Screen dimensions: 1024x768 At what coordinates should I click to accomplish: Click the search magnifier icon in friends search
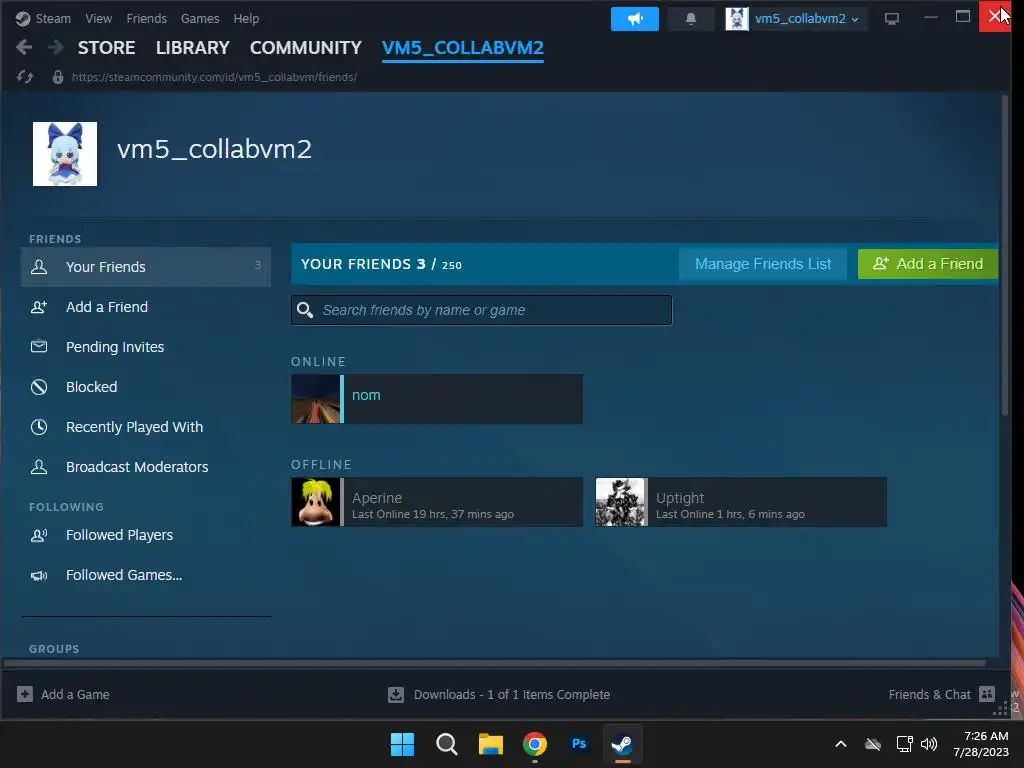305,310
